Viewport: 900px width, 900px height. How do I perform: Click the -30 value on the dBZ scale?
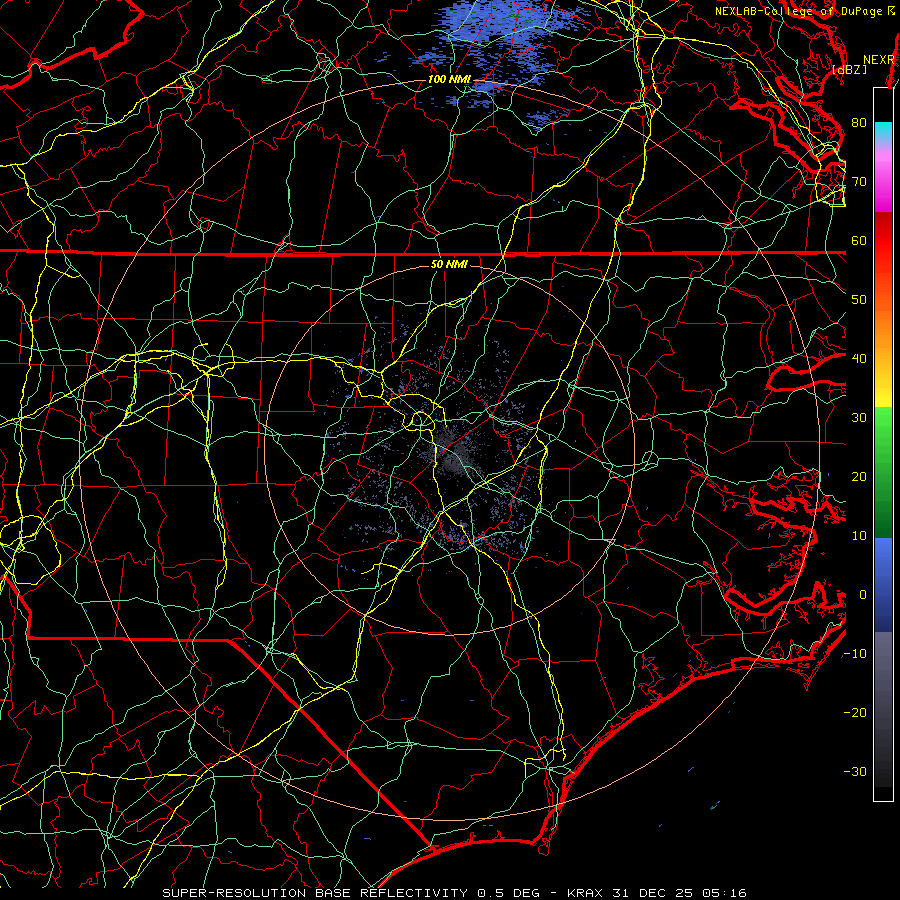click(x=855, y=771)
